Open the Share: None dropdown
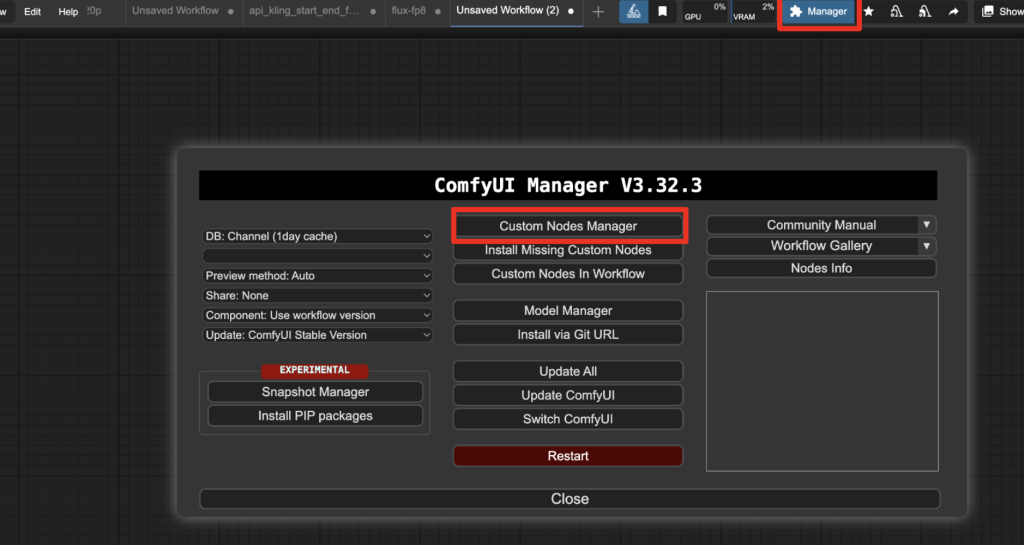This screenshot has height=545, width=1024. pyautogui.click(x=317, y=295)
